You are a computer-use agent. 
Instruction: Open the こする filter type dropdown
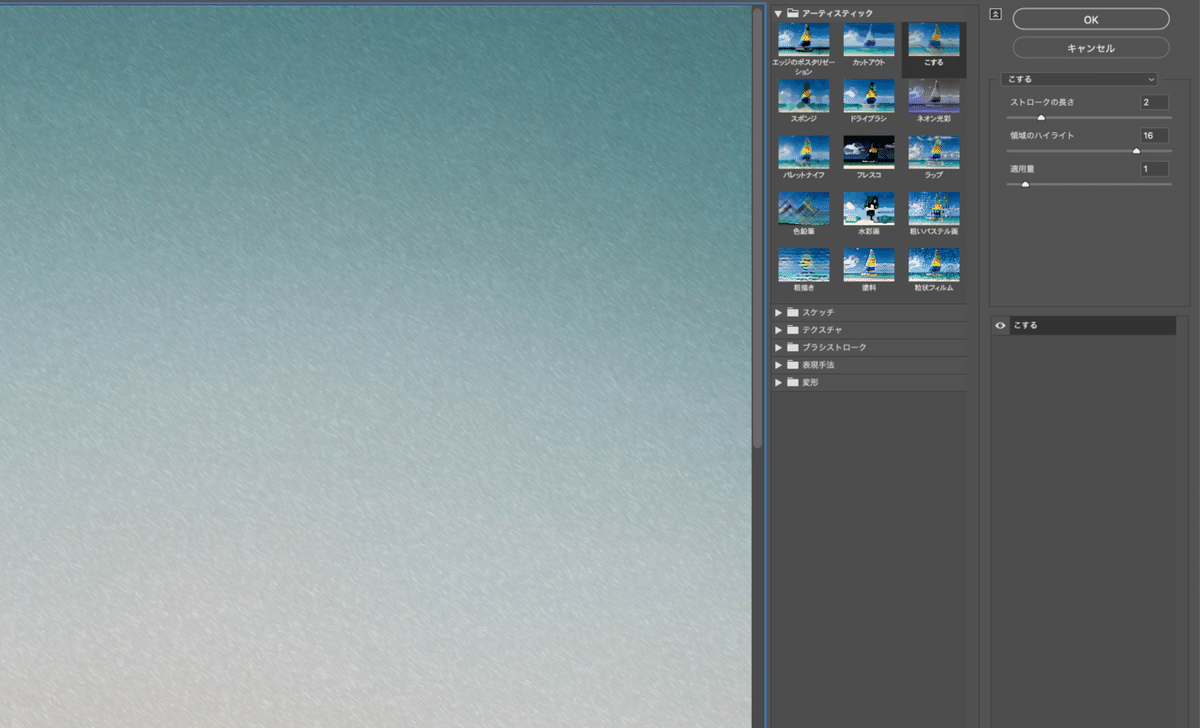coord(1079,79)
